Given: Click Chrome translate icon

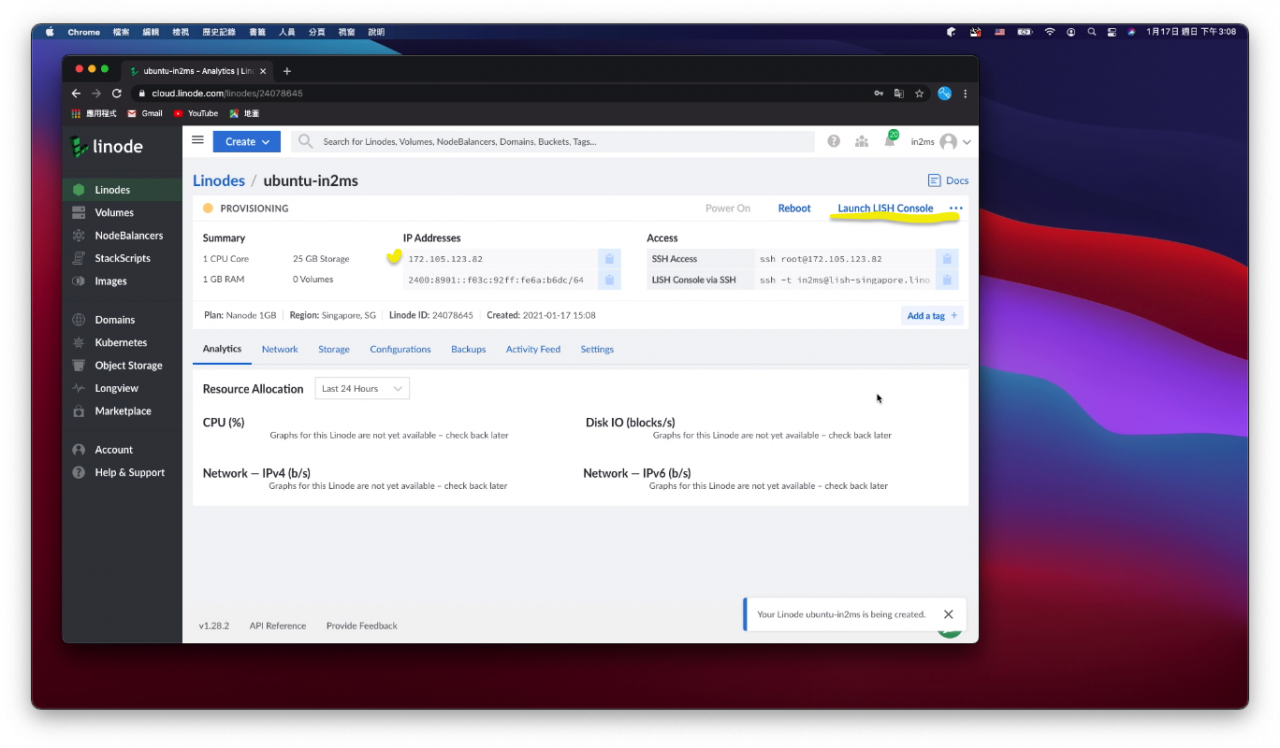Looking at the screenshot, I should point(899,93).
